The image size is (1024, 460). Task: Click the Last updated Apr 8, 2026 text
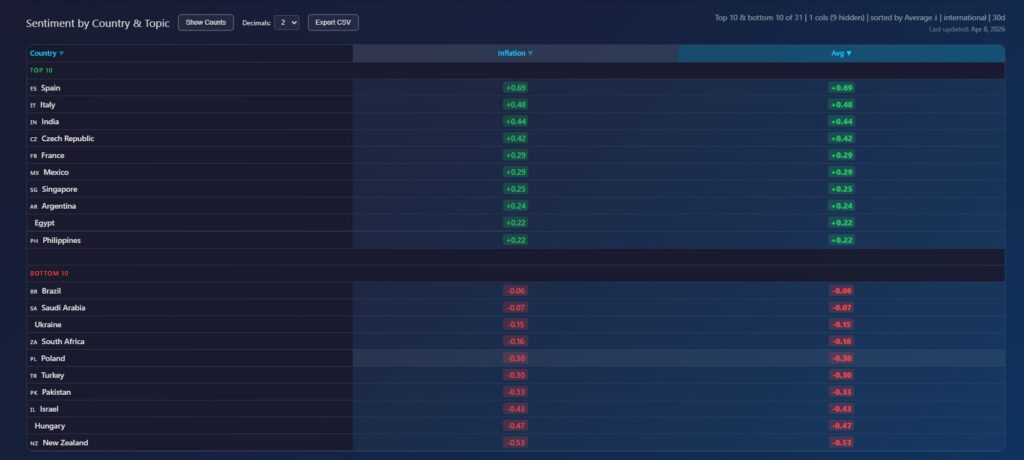967,29
